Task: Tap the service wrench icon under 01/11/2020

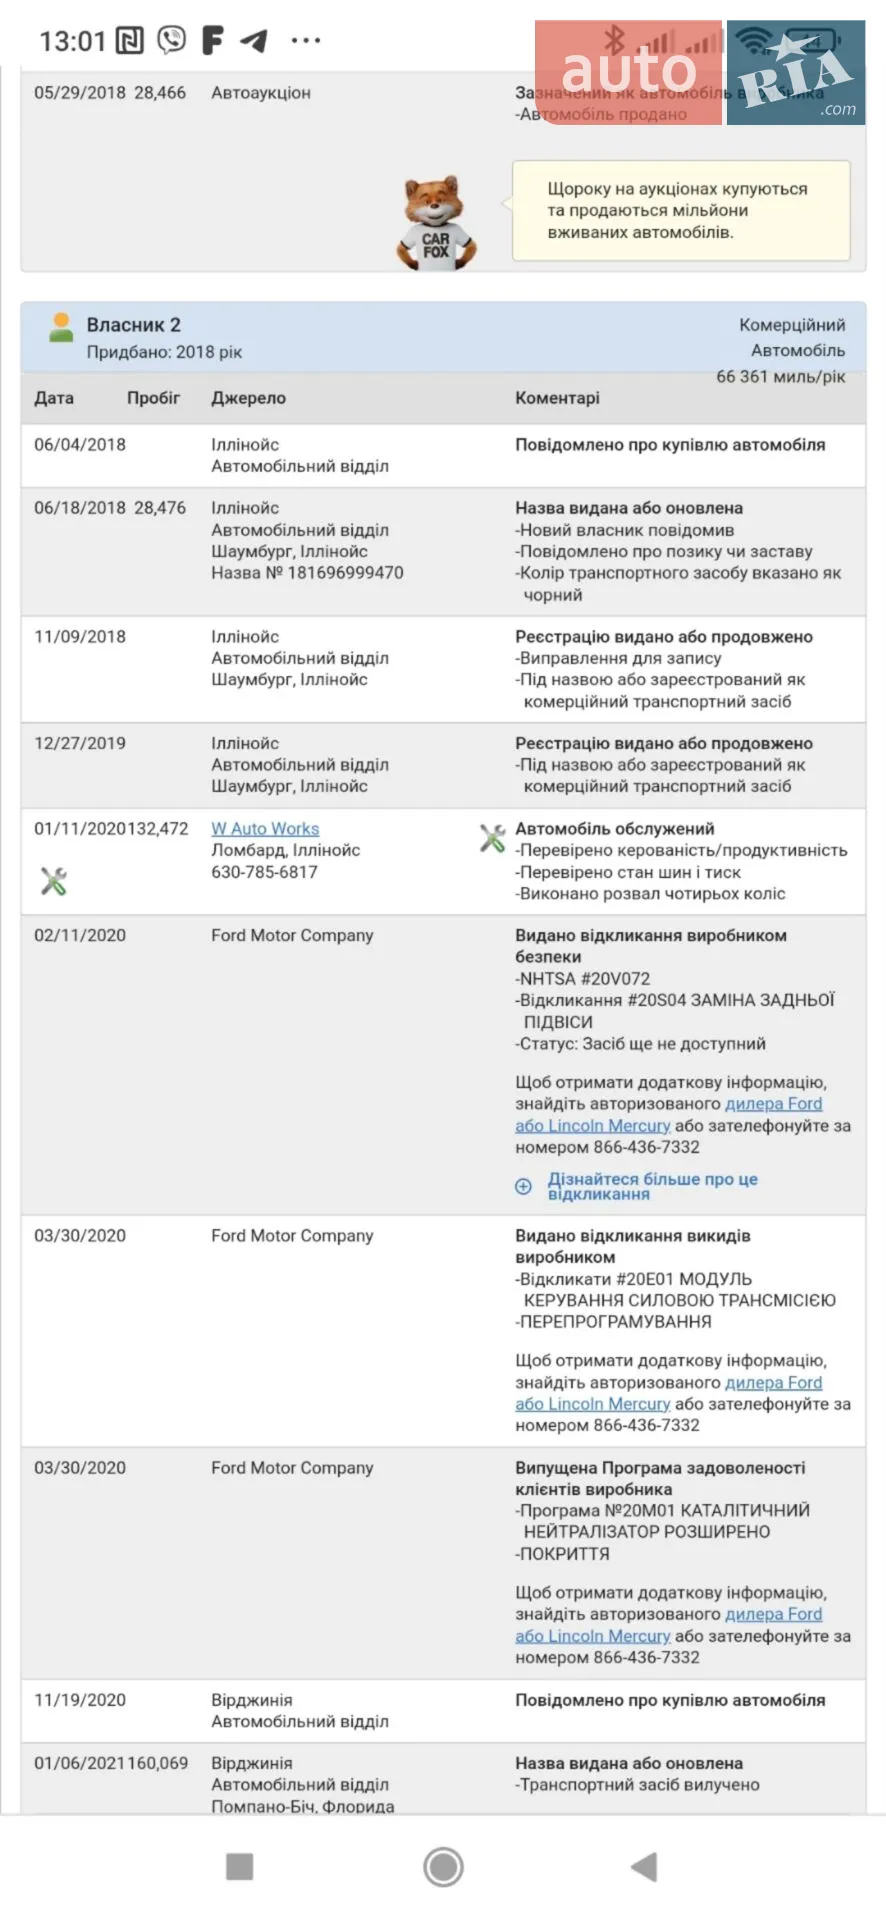Action: (53, 881)
